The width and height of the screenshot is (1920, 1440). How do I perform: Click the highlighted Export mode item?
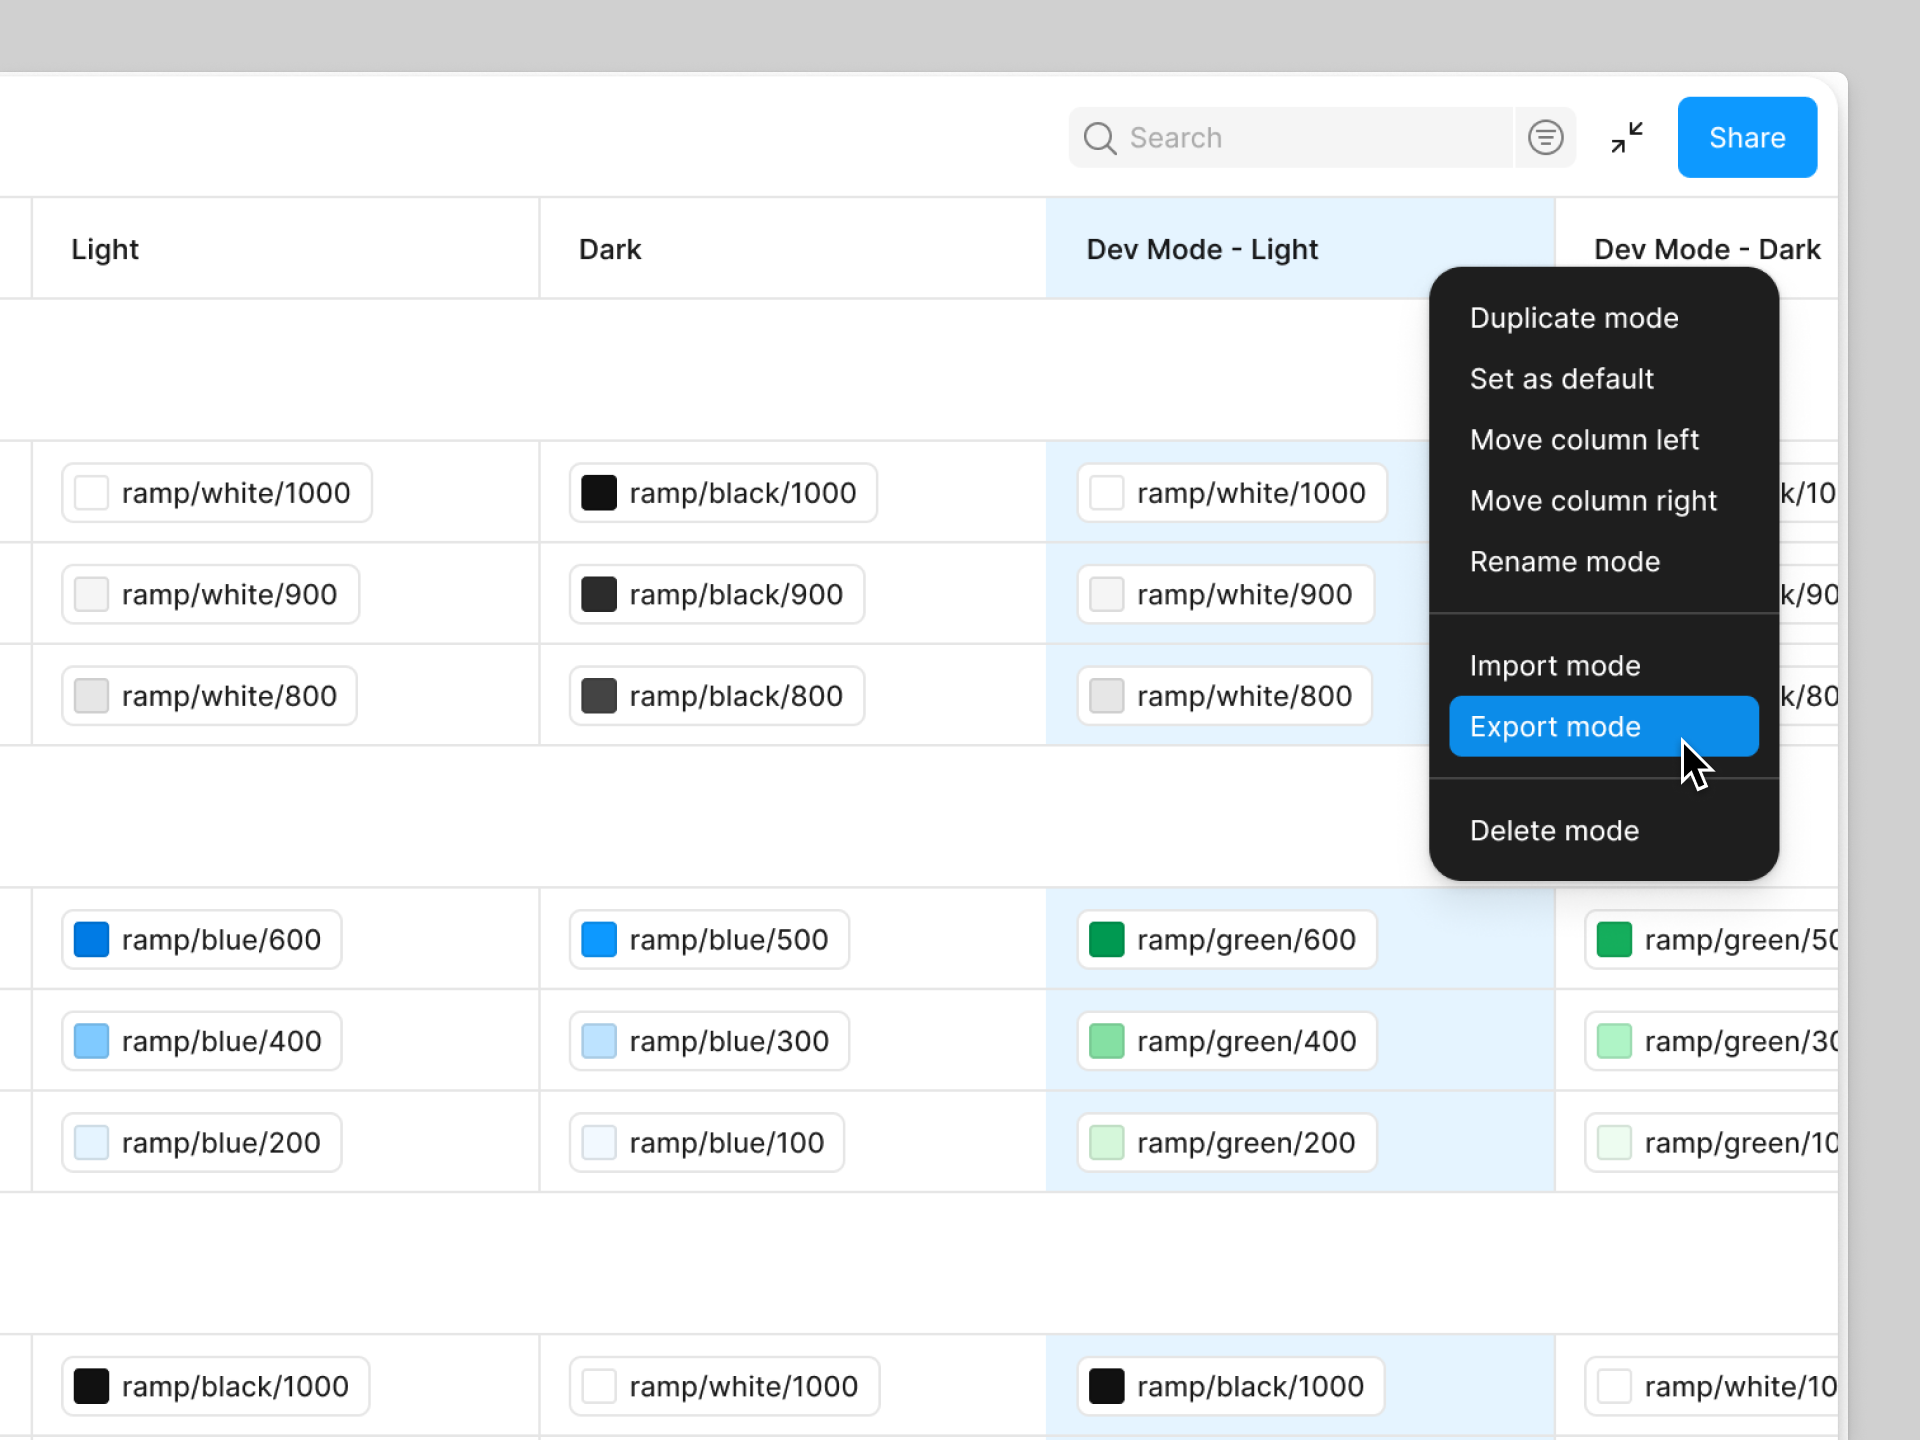click(x=1554, y=727)
